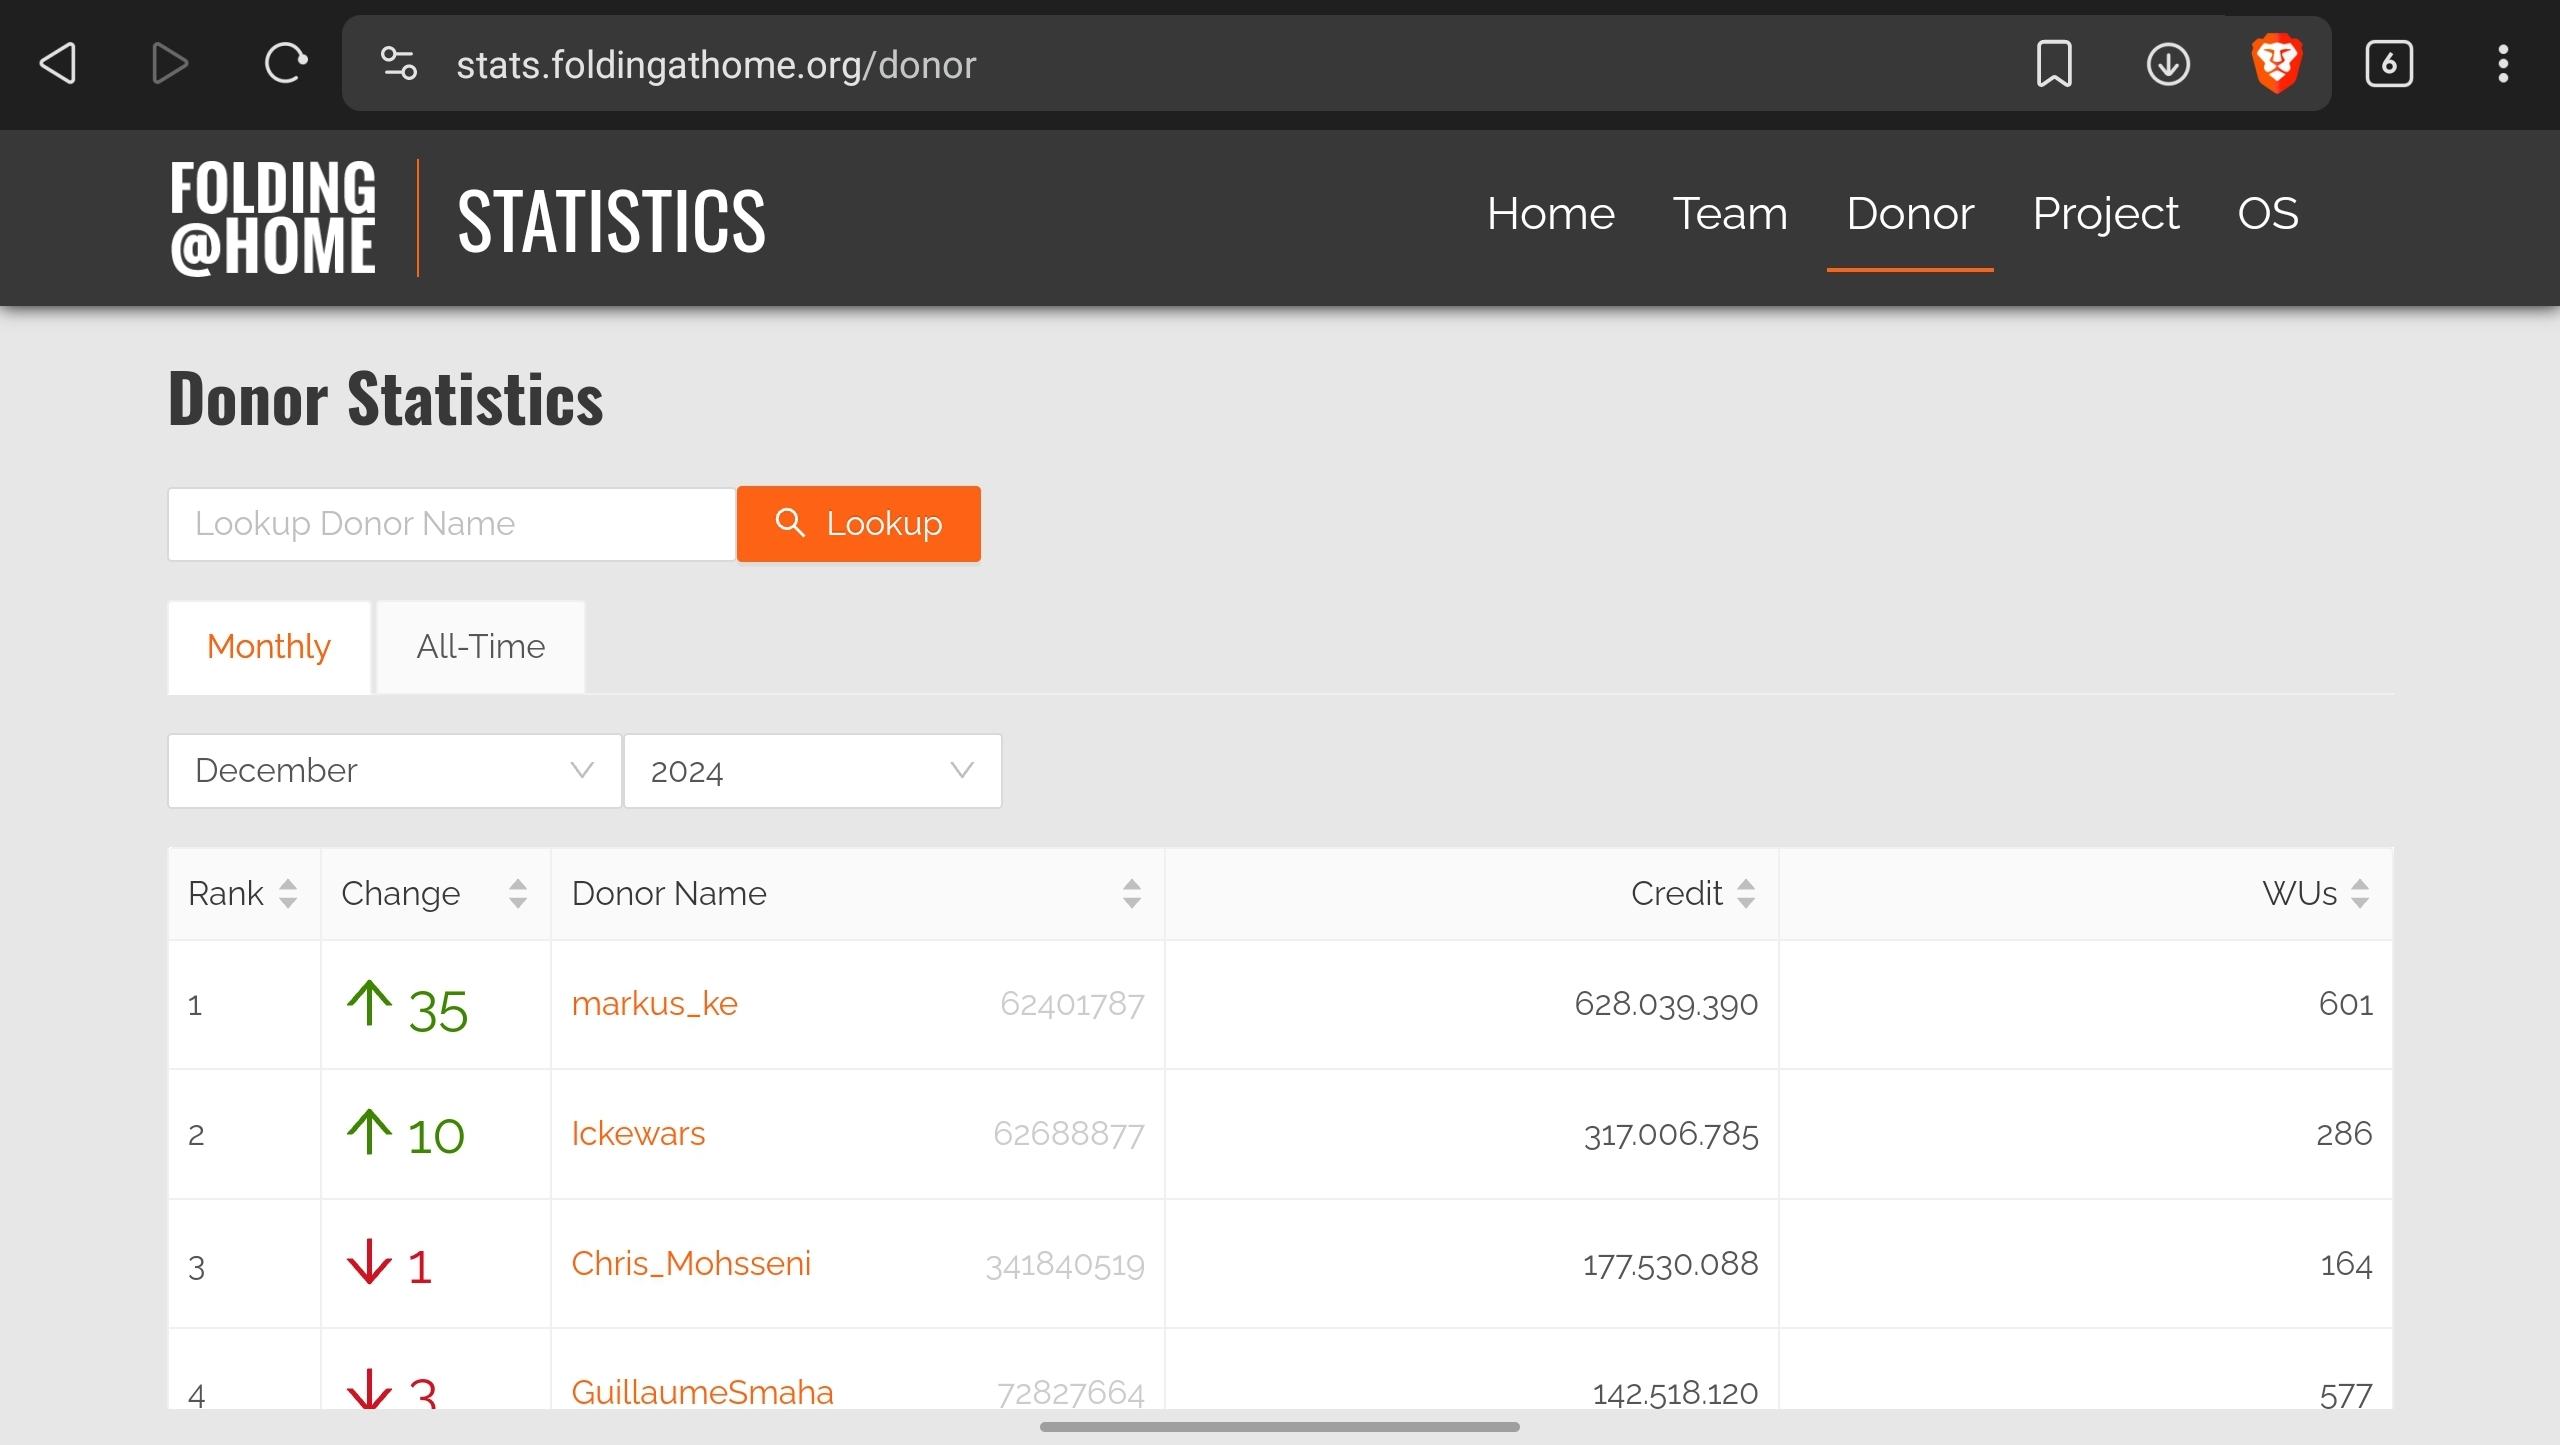Open donor markus_ke profile link
Screen dimensions: 2560x1445
tap(654, 1003)
